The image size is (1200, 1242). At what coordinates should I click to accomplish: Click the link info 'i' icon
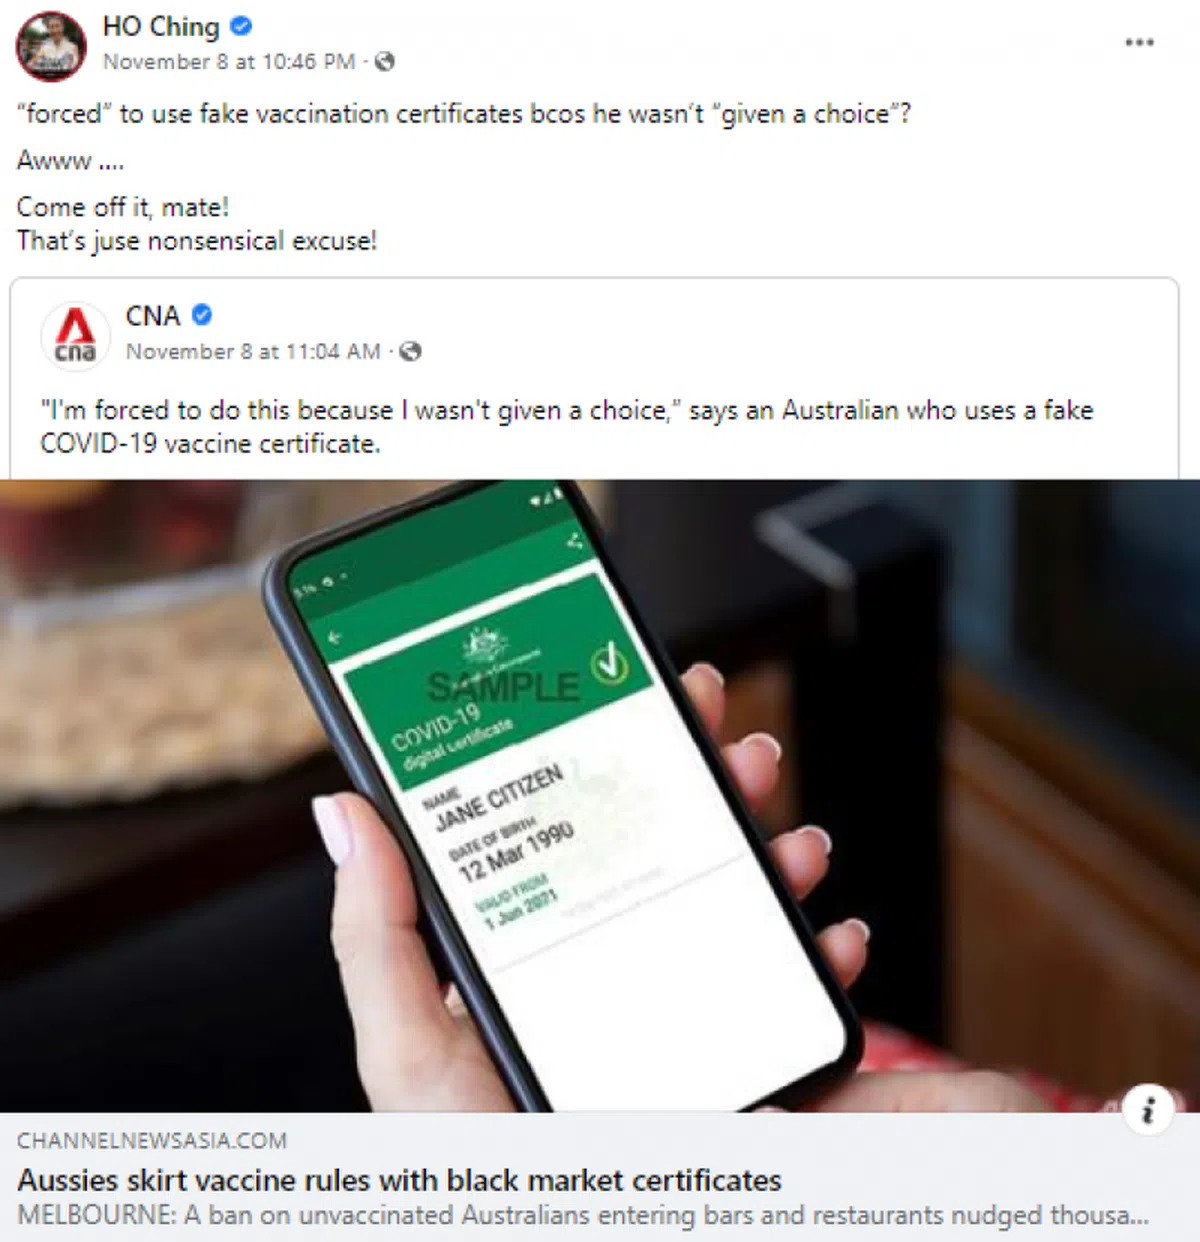click(x=1148, y=1110)
